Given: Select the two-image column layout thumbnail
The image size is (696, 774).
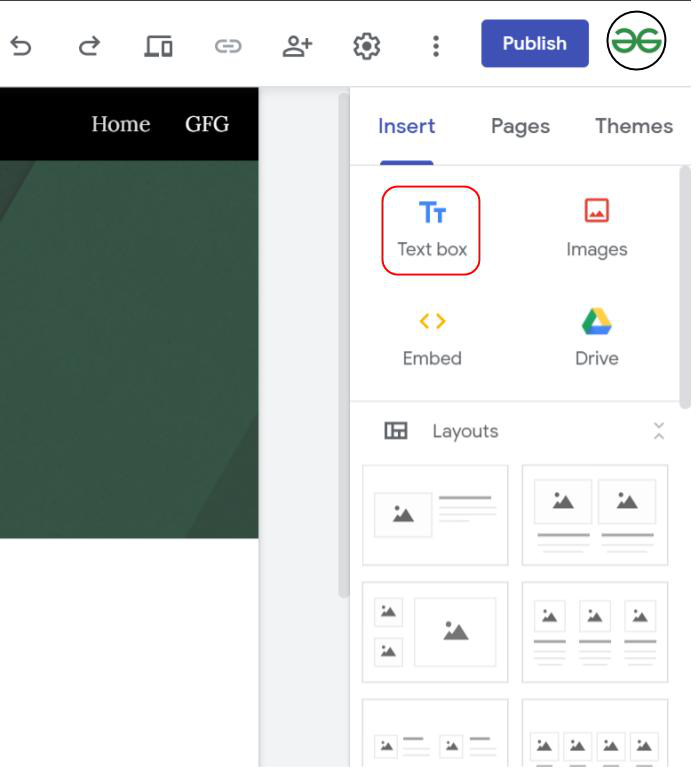Looking at the screenshot, I should click(595, 515).
